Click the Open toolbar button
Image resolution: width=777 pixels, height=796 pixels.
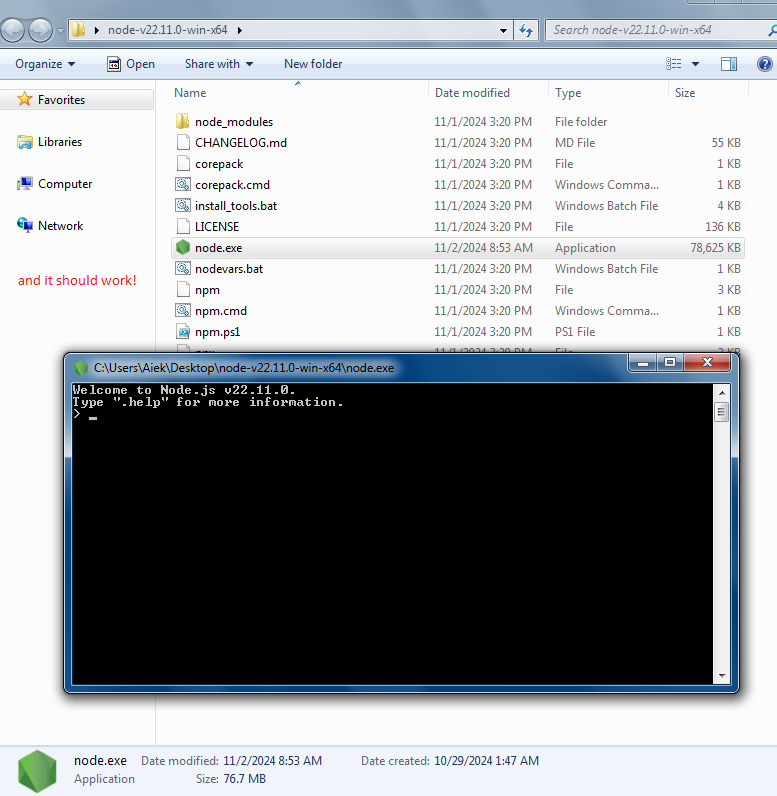(131, 64)
